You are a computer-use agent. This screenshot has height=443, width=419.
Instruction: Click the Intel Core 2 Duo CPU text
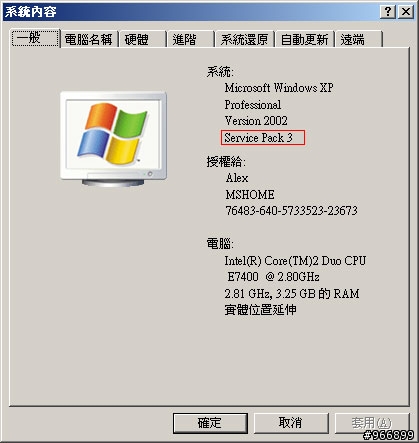pos(295,261)
